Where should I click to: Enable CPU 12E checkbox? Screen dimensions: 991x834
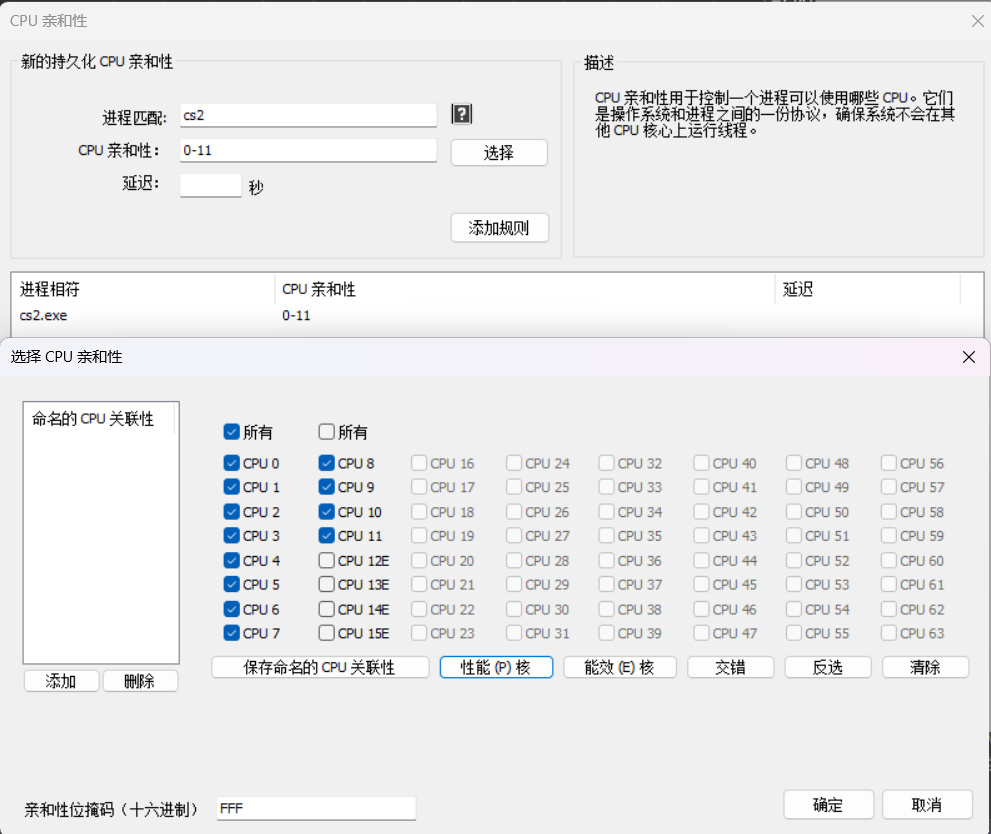pyautogui.click(x=326, y=560)
